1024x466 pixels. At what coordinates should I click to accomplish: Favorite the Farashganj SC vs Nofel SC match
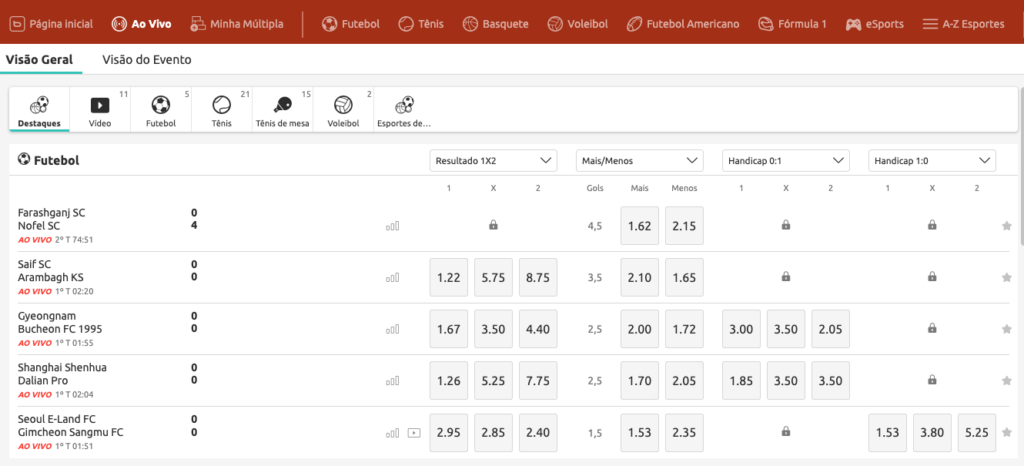[1007, 226]
